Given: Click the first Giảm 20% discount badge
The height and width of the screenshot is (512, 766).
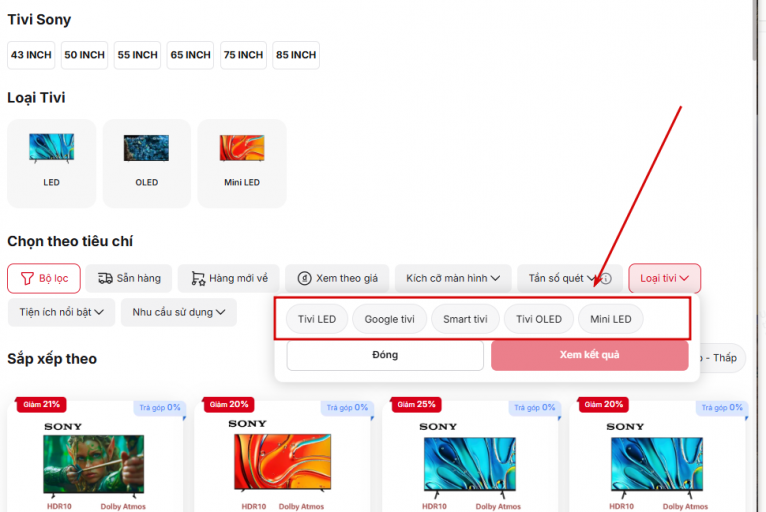Looking at the screenshot, I should [x=229, y=405].
